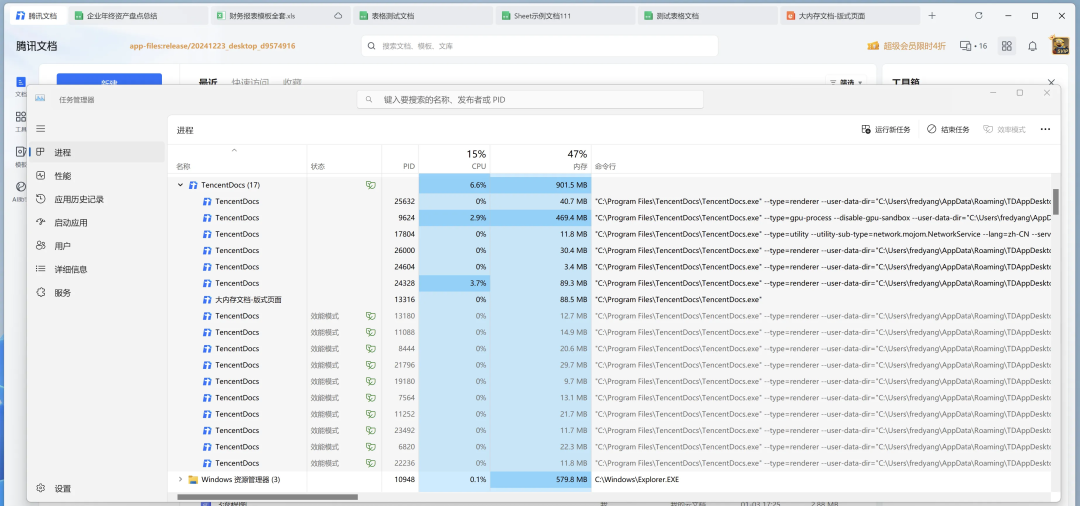The height and width of the screenshot is (506, 1080).
Task: Click 超级会员限时4折 promotion link
Action: 906,46
